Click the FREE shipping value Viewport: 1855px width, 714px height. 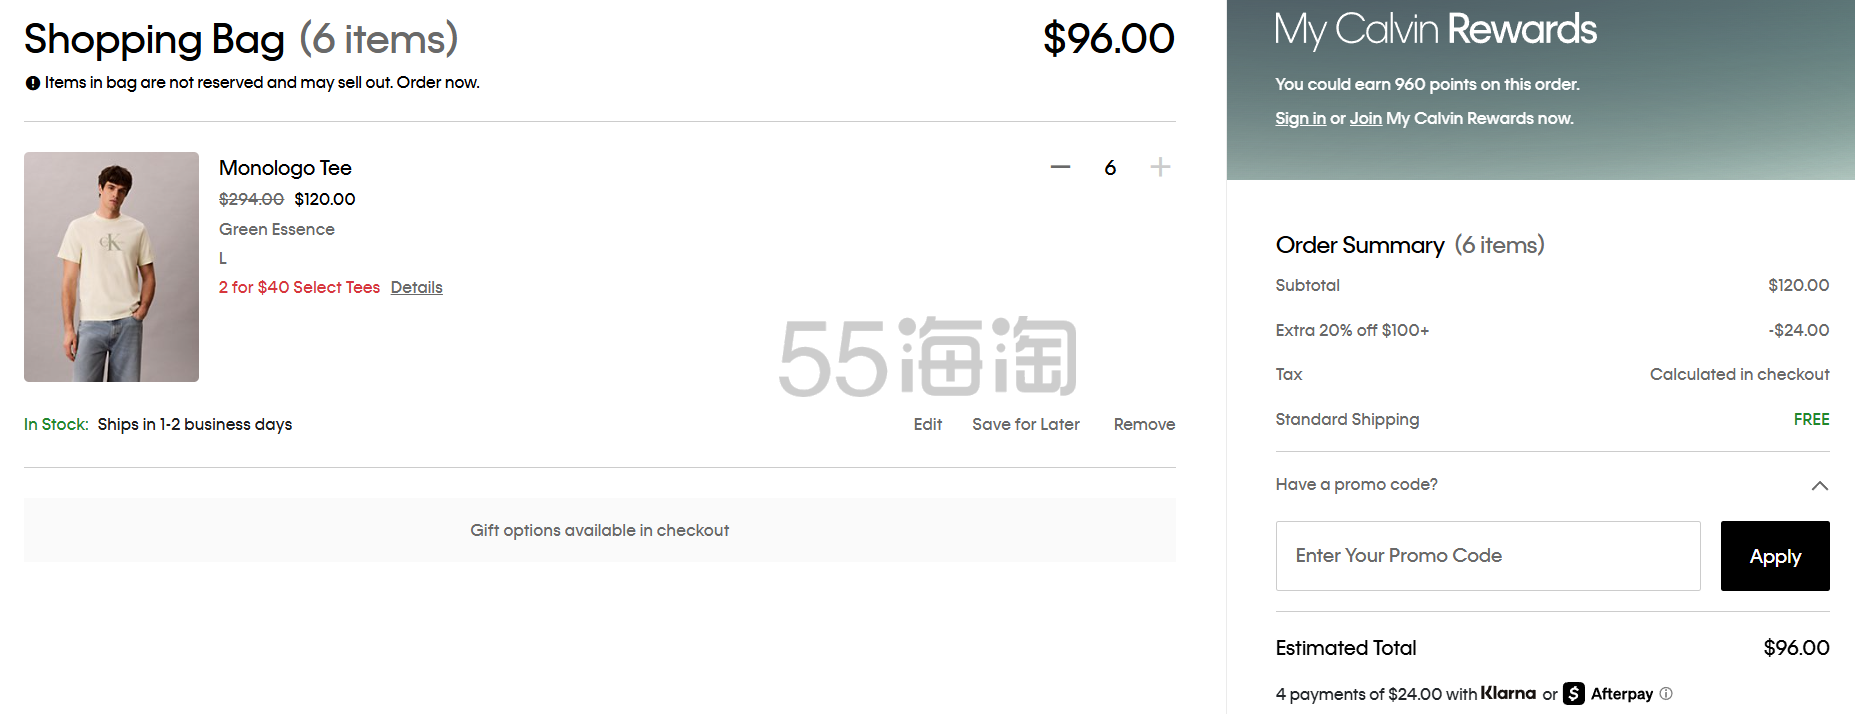[x=1811, y=419]
